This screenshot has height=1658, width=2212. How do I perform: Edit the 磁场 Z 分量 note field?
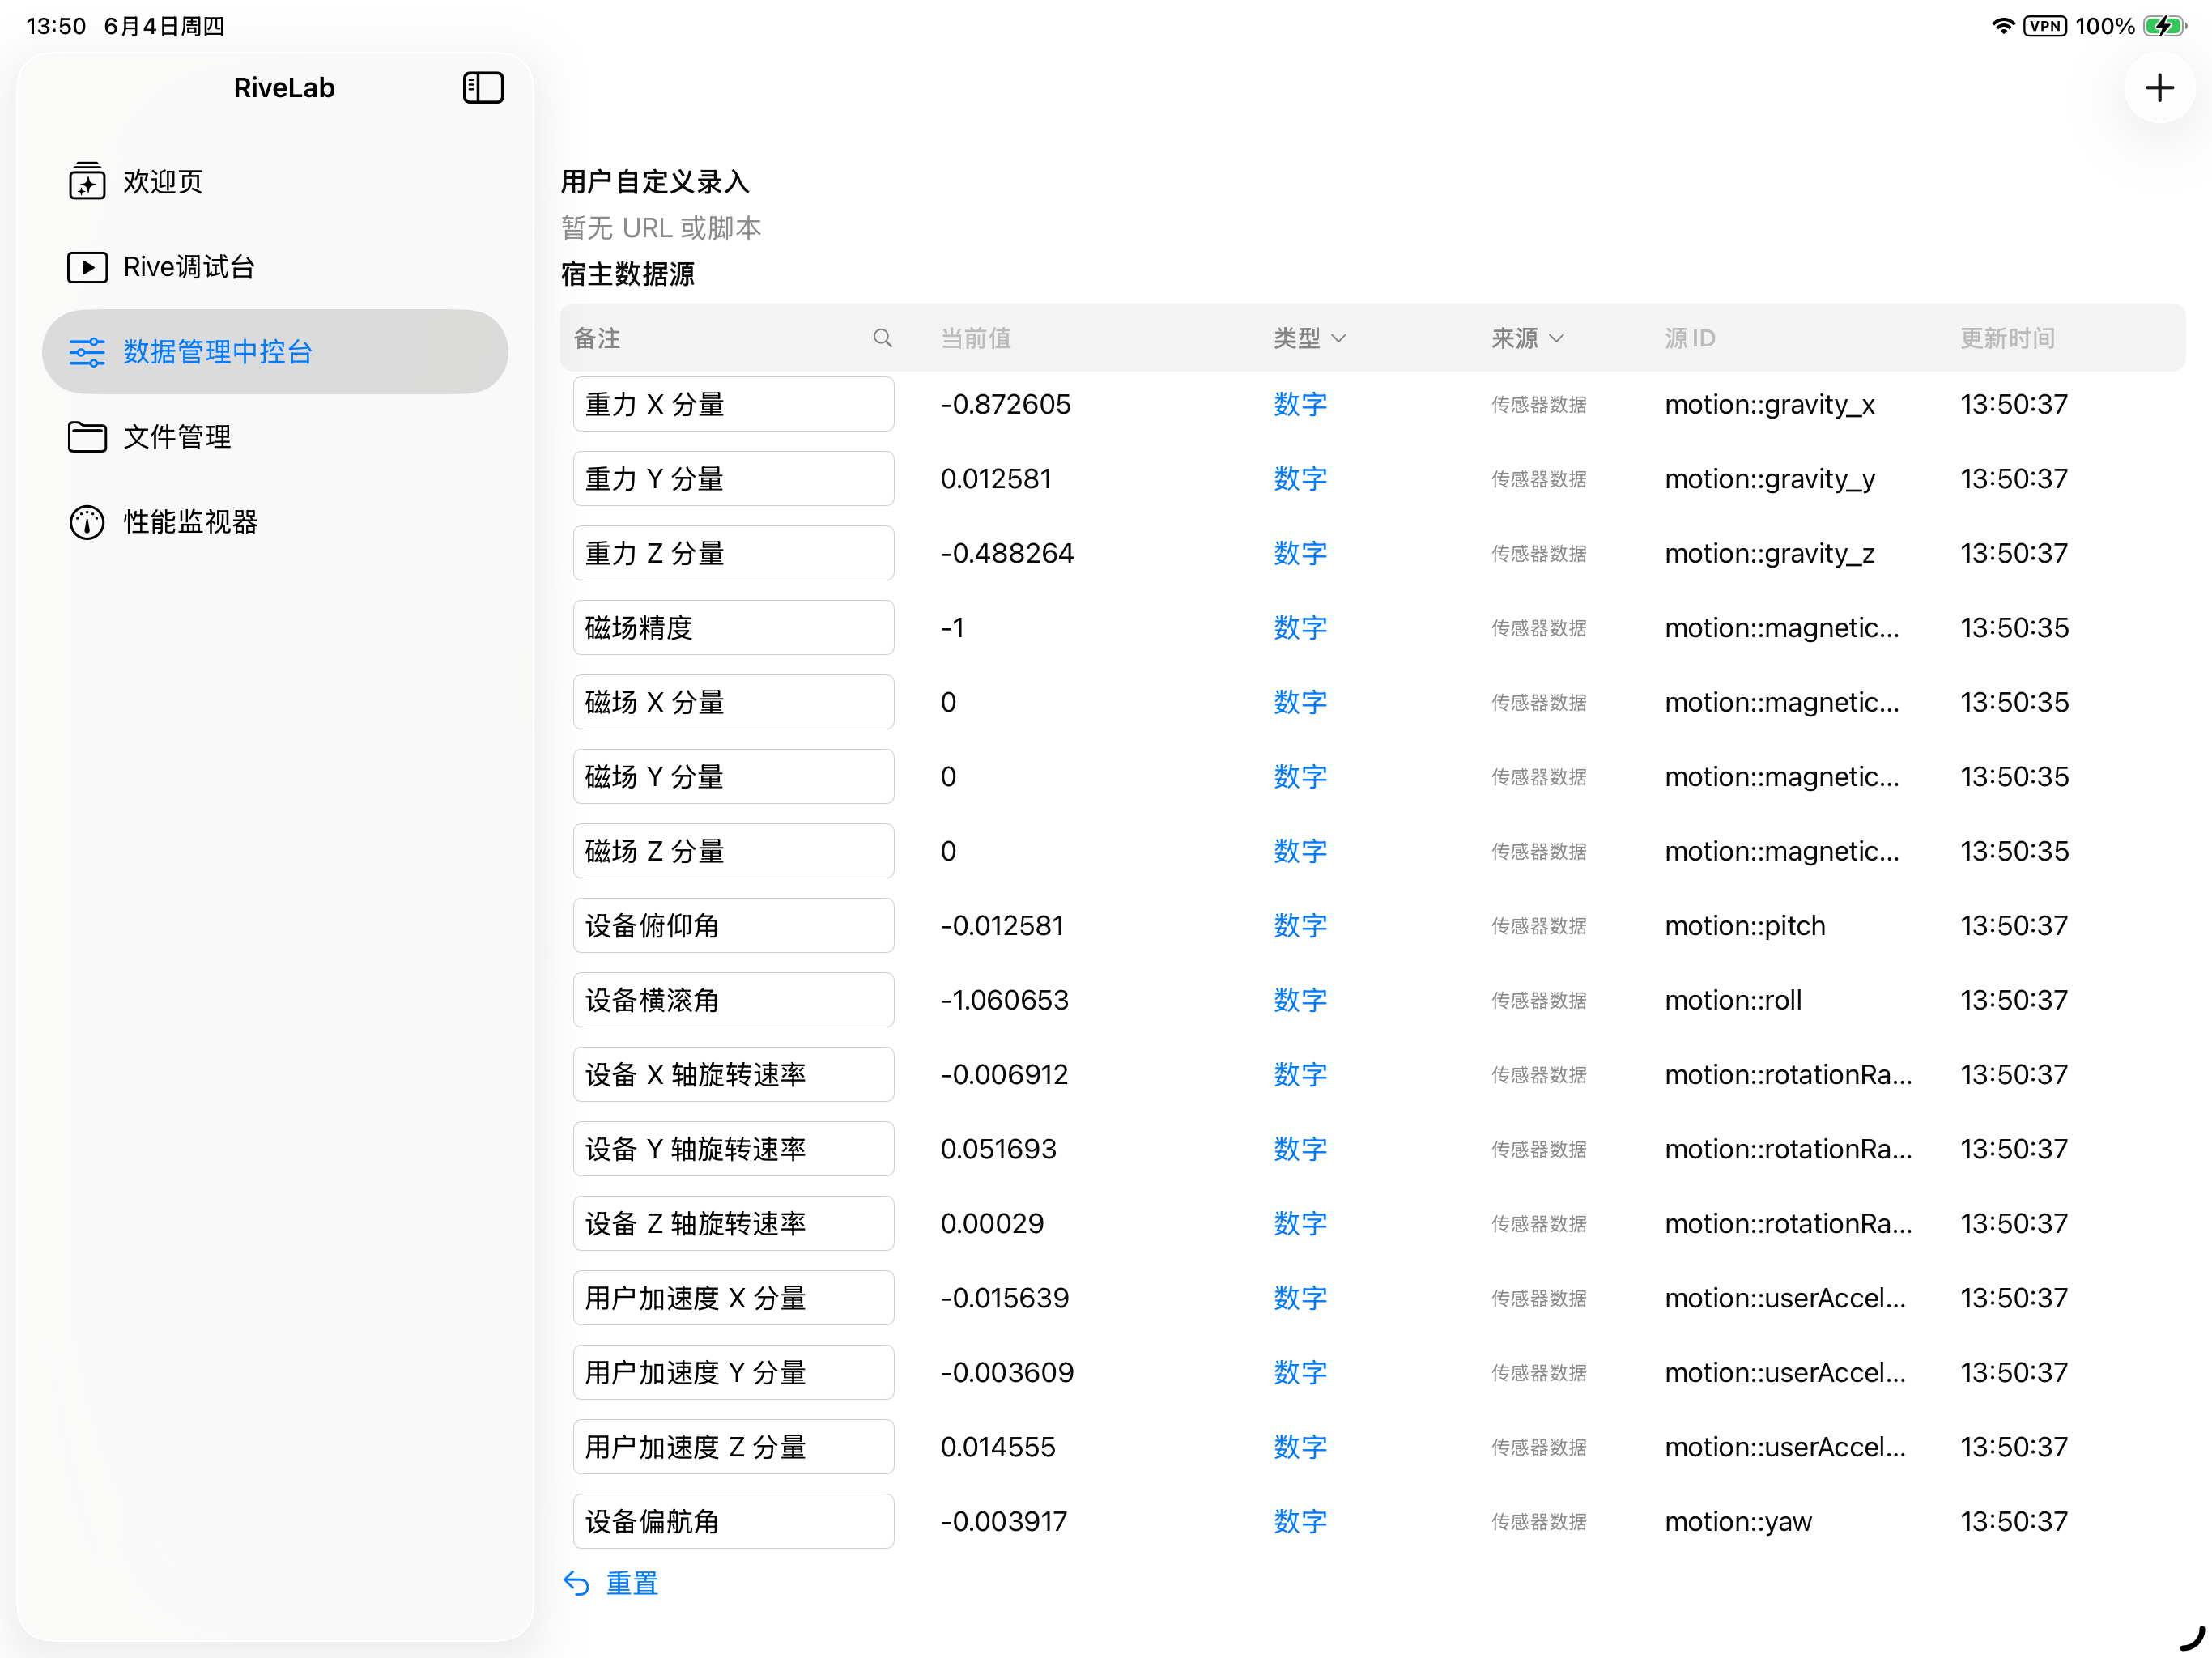click(x=733, y=851)
